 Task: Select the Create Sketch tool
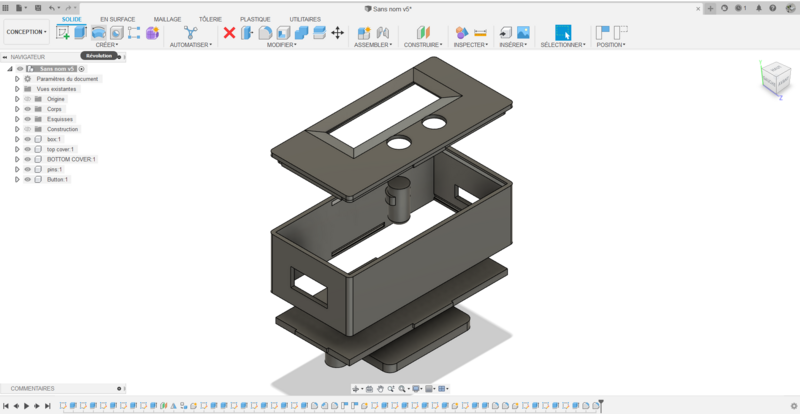(64, 32)
